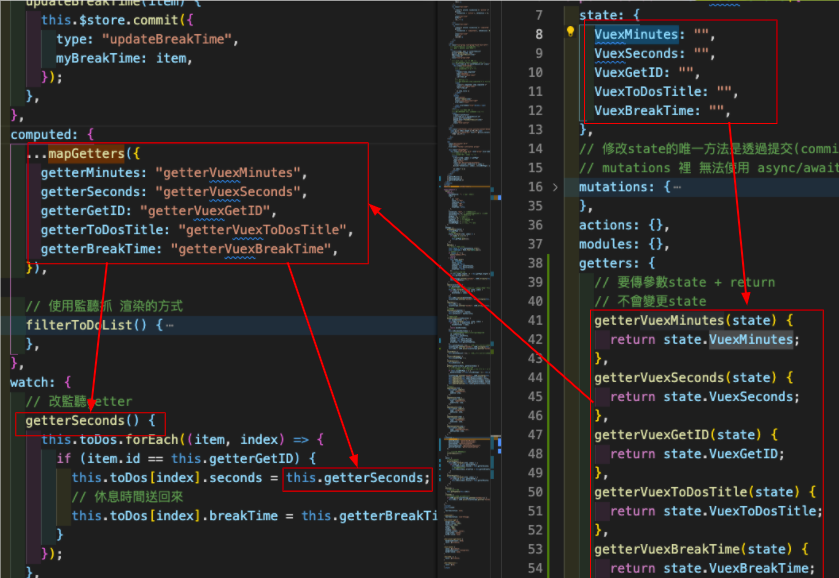Click the mapGetters function name
Viewport: 839px width, 578px height.
[86, 154]
